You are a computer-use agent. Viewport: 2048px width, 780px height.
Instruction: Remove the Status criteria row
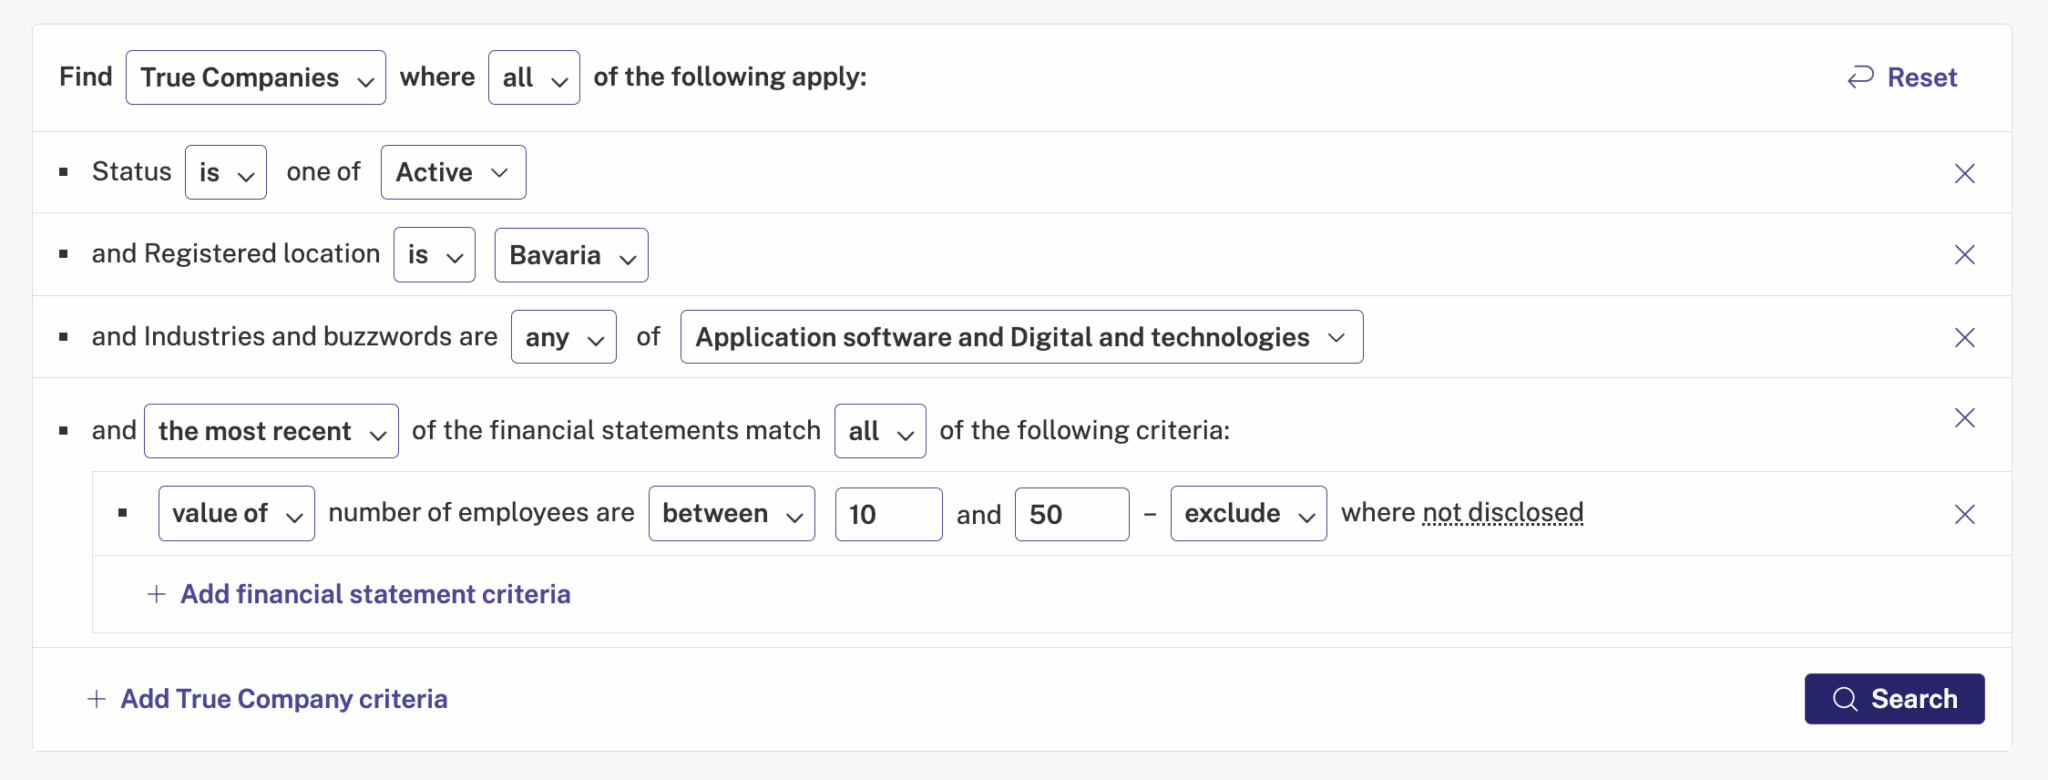tap(1964, 173)
